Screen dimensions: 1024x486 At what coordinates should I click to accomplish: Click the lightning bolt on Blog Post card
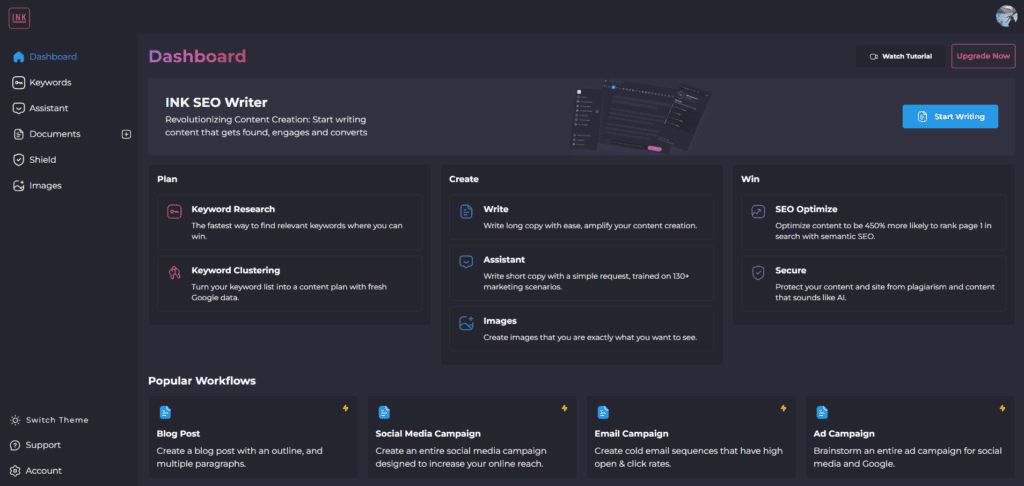point(346,408)
